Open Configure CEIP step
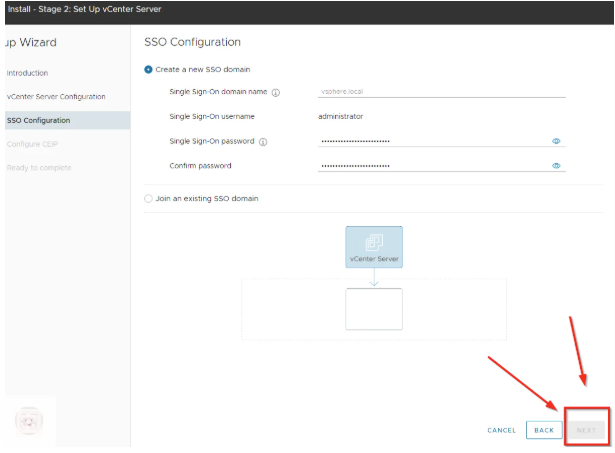Screen dimensions: 615x453 (x=32, y=144)
